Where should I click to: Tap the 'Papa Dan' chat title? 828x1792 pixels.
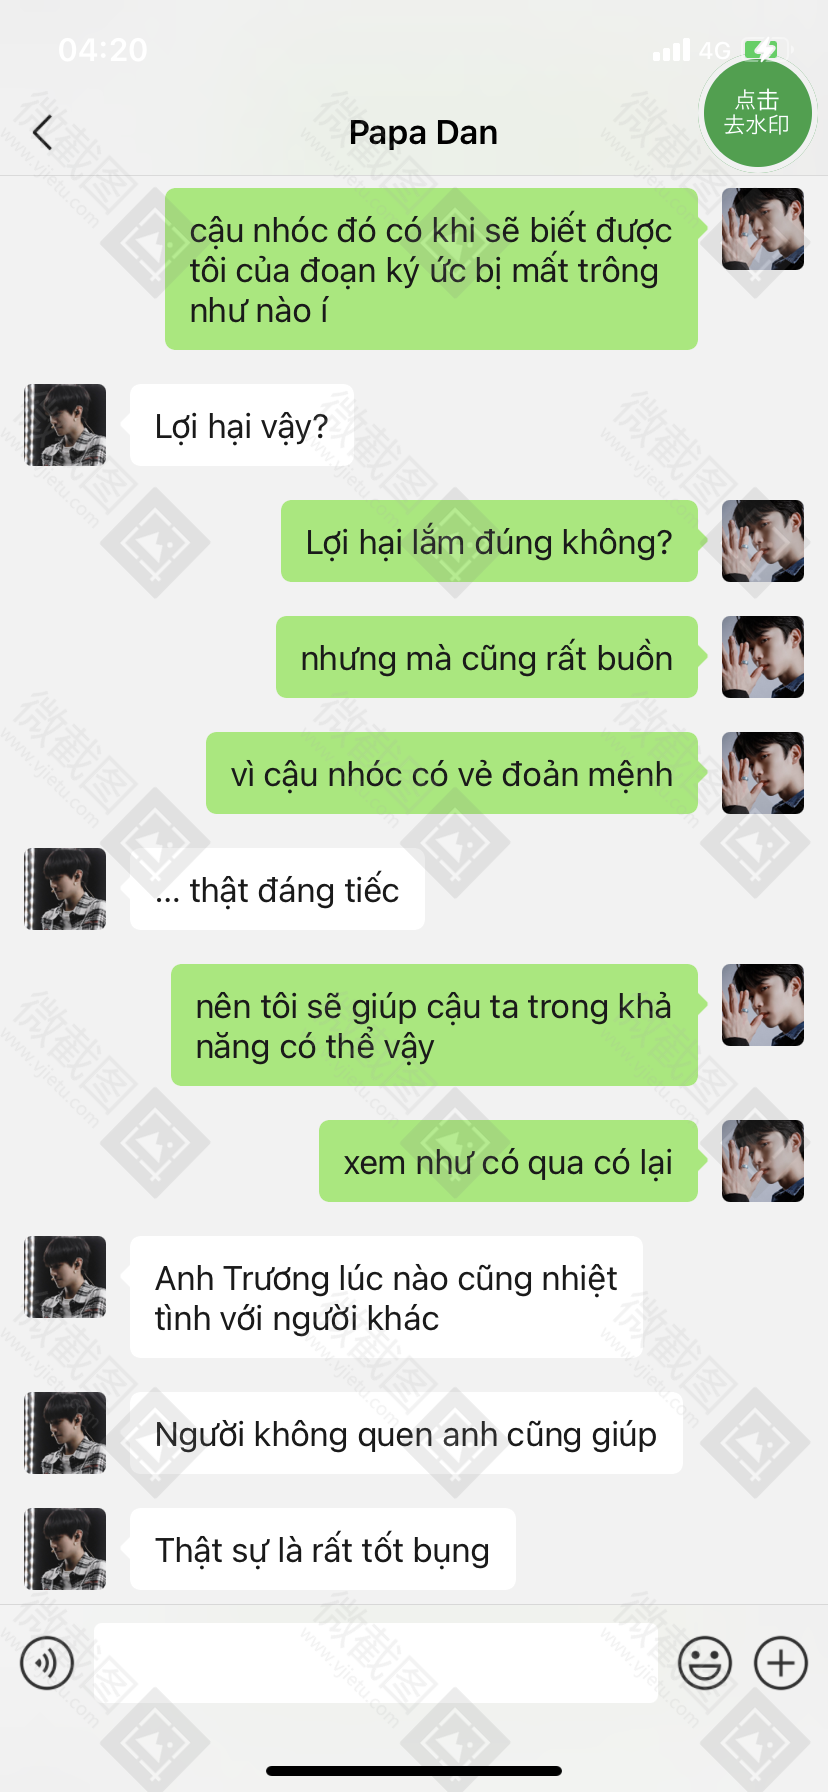pos(423,132)
